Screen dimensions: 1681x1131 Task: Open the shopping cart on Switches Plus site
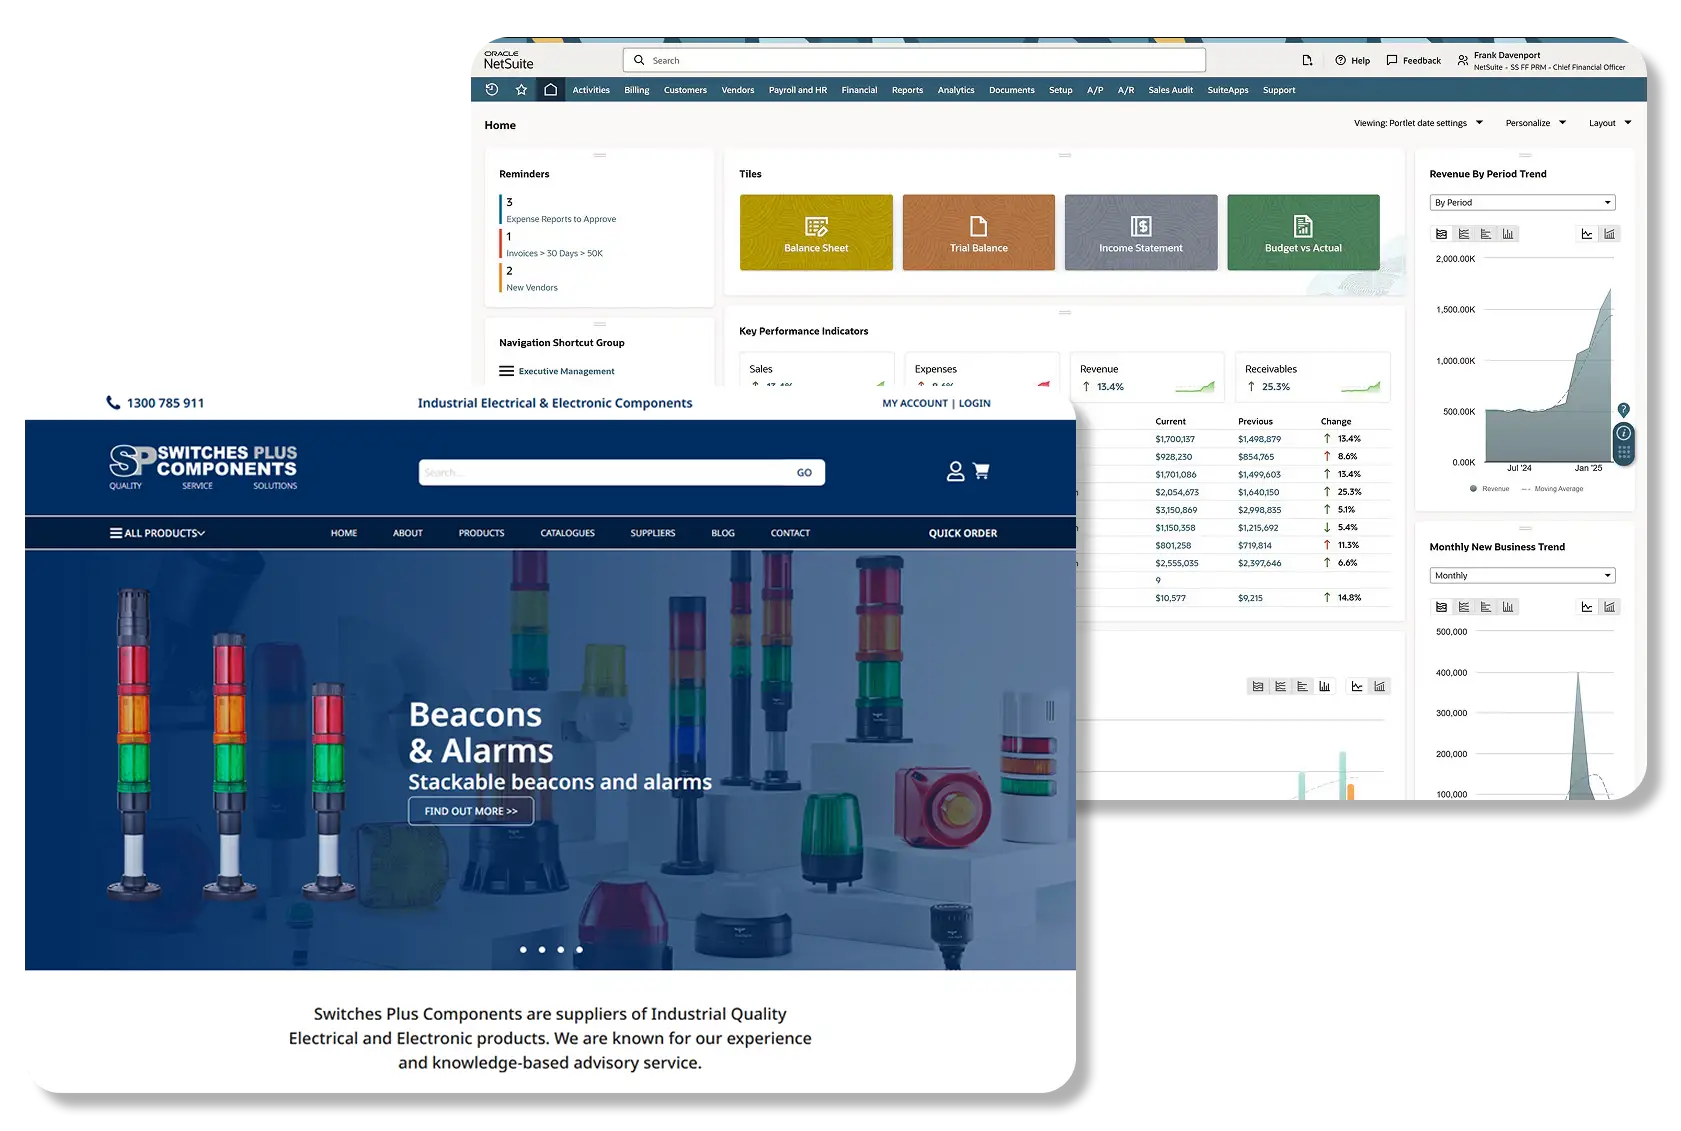(983, 471)
